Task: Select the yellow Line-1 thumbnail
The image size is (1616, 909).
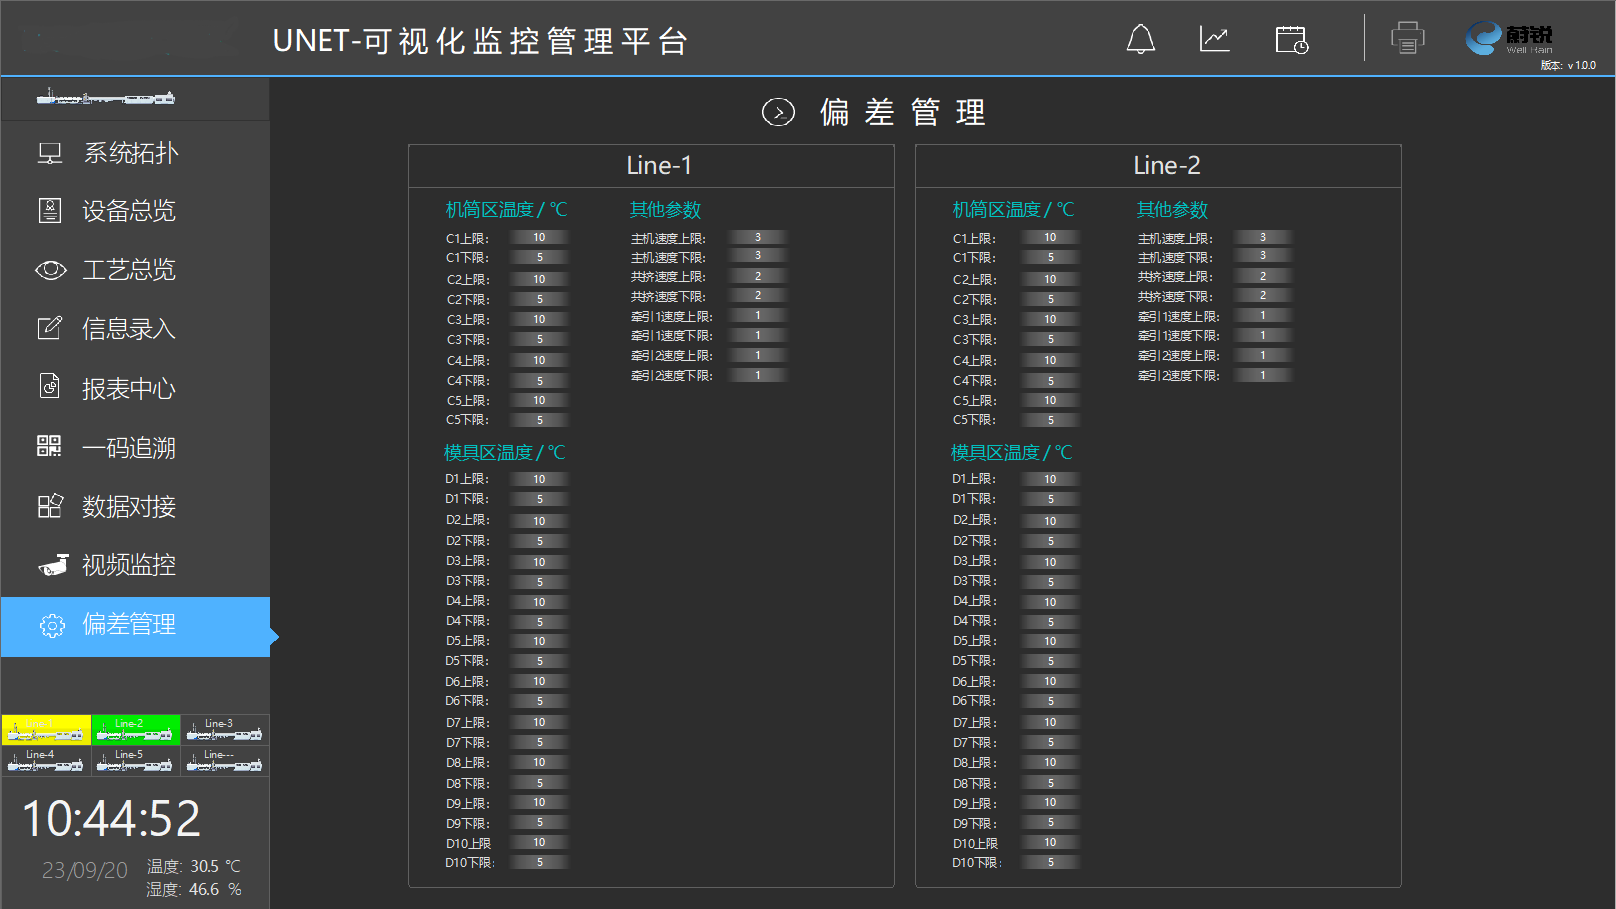Action: [46, 730]
